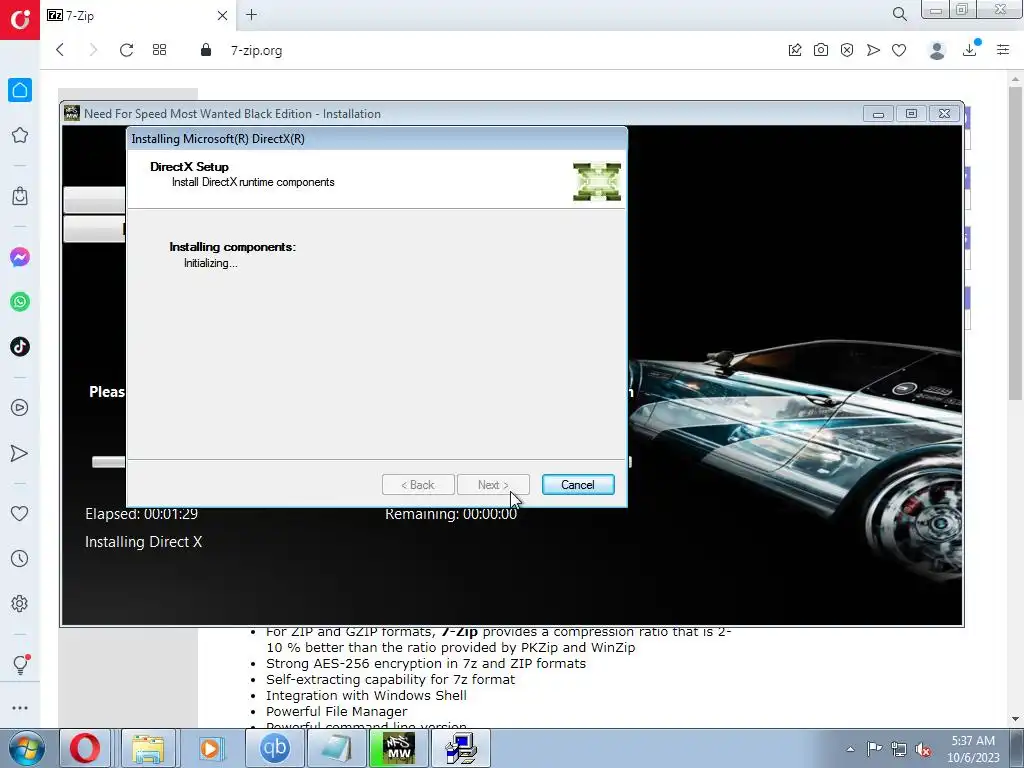This screenshot has width=1024, height=768.
Task: Click the disabled Next button
Action: click(493, 485)
